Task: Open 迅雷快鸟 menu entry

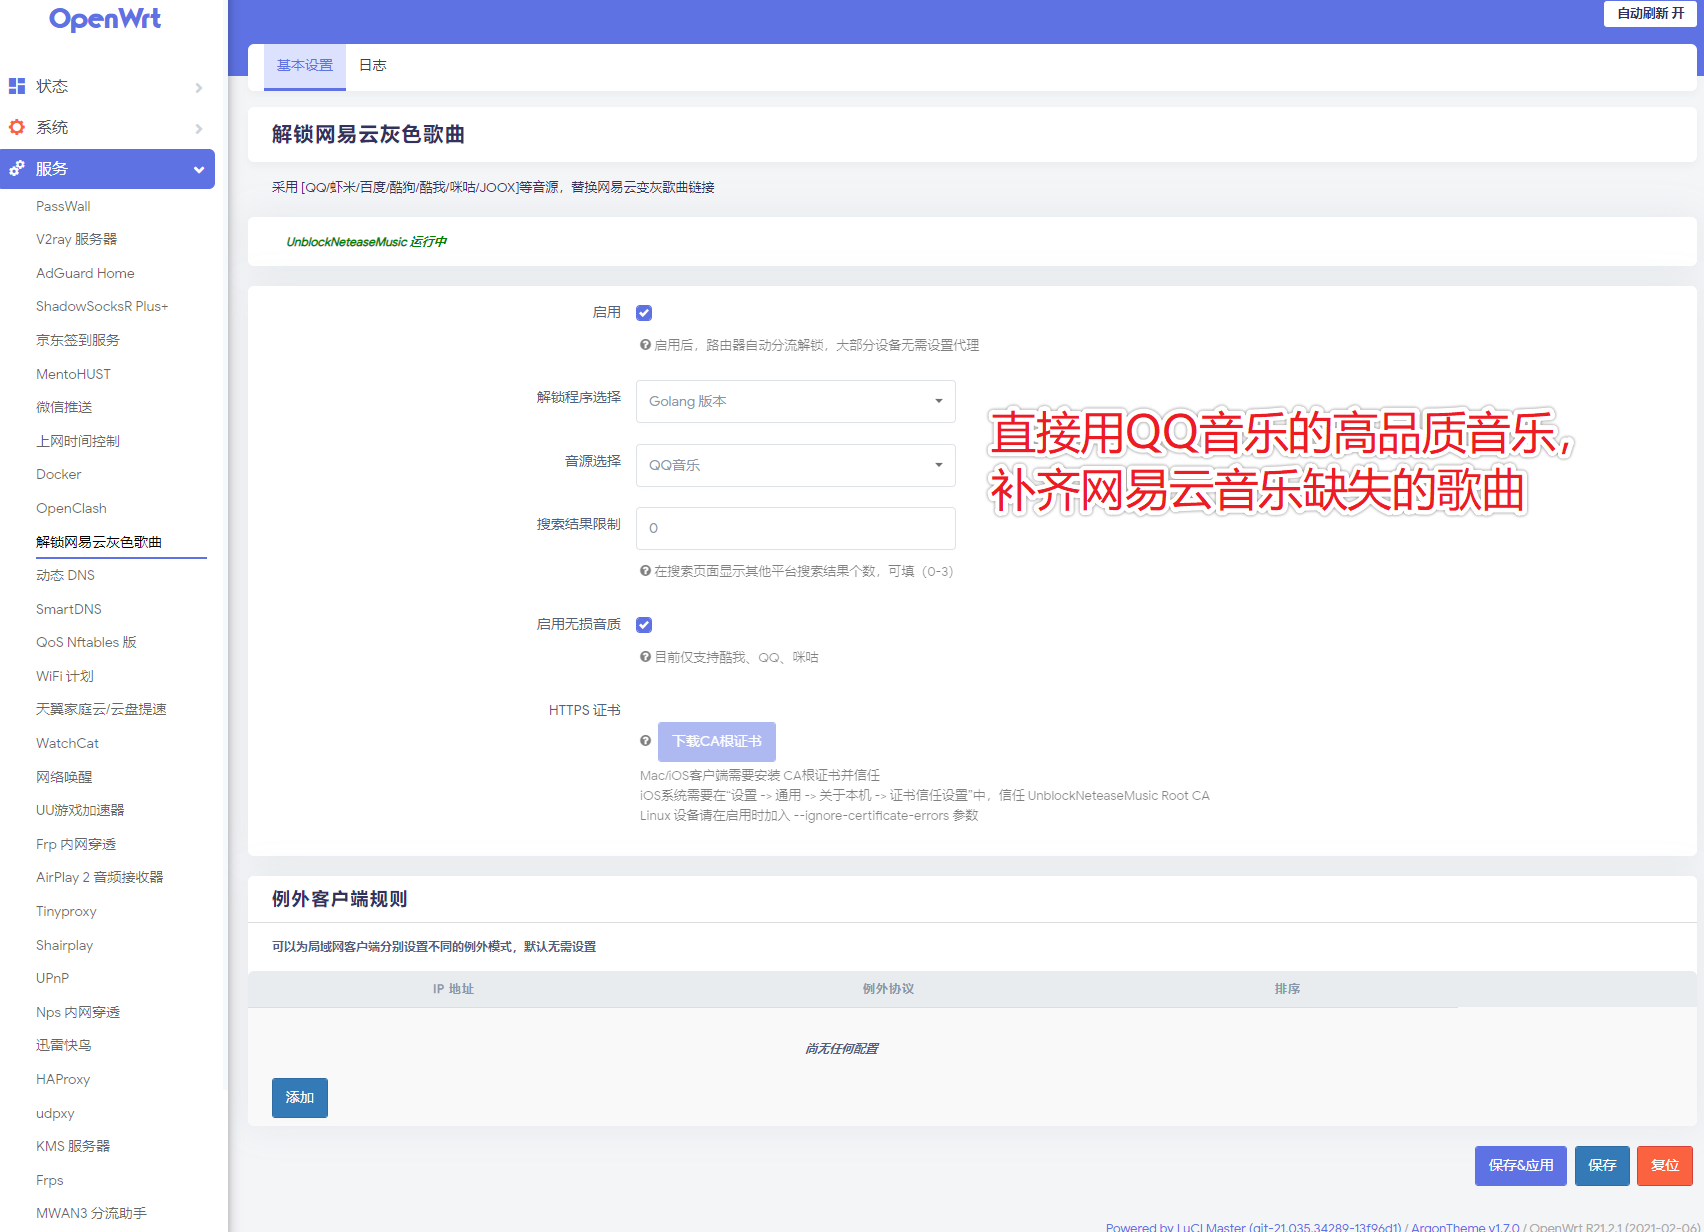Action: pyautogui.click(x=64, y=1045)
